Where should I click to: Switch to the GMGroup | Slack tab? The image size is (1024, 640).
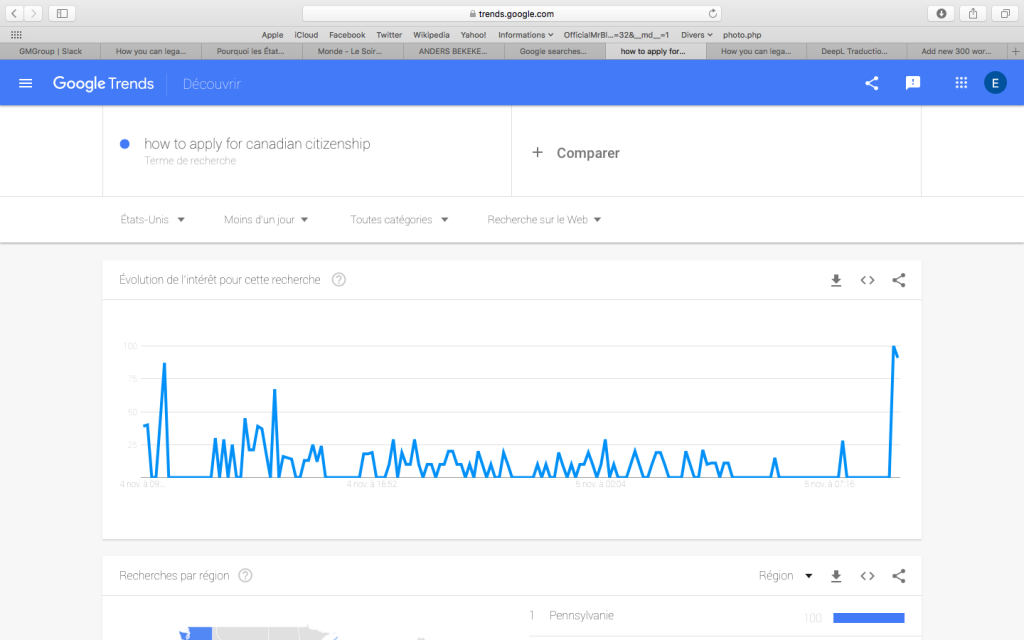tap(51, 51)
